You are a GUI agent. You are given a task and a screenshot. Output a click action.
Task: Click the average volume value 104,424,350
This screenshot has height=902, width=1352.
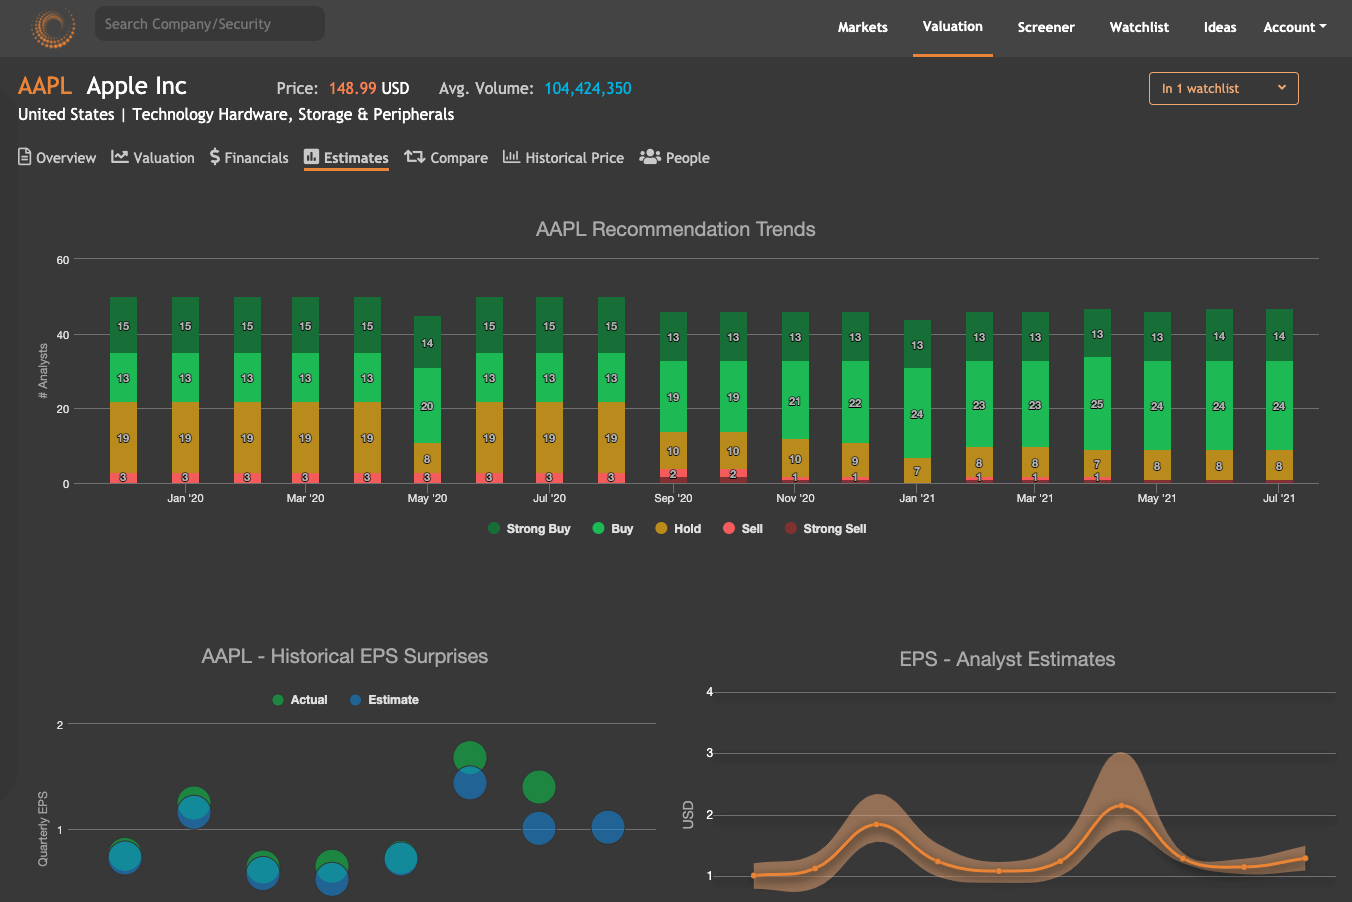tap(588, 88)
